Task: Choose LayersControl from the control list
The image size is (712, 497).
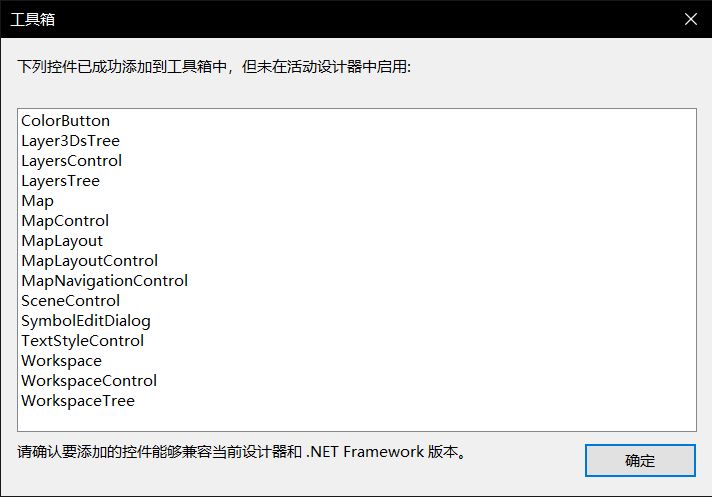Action: tap(71, 161)
